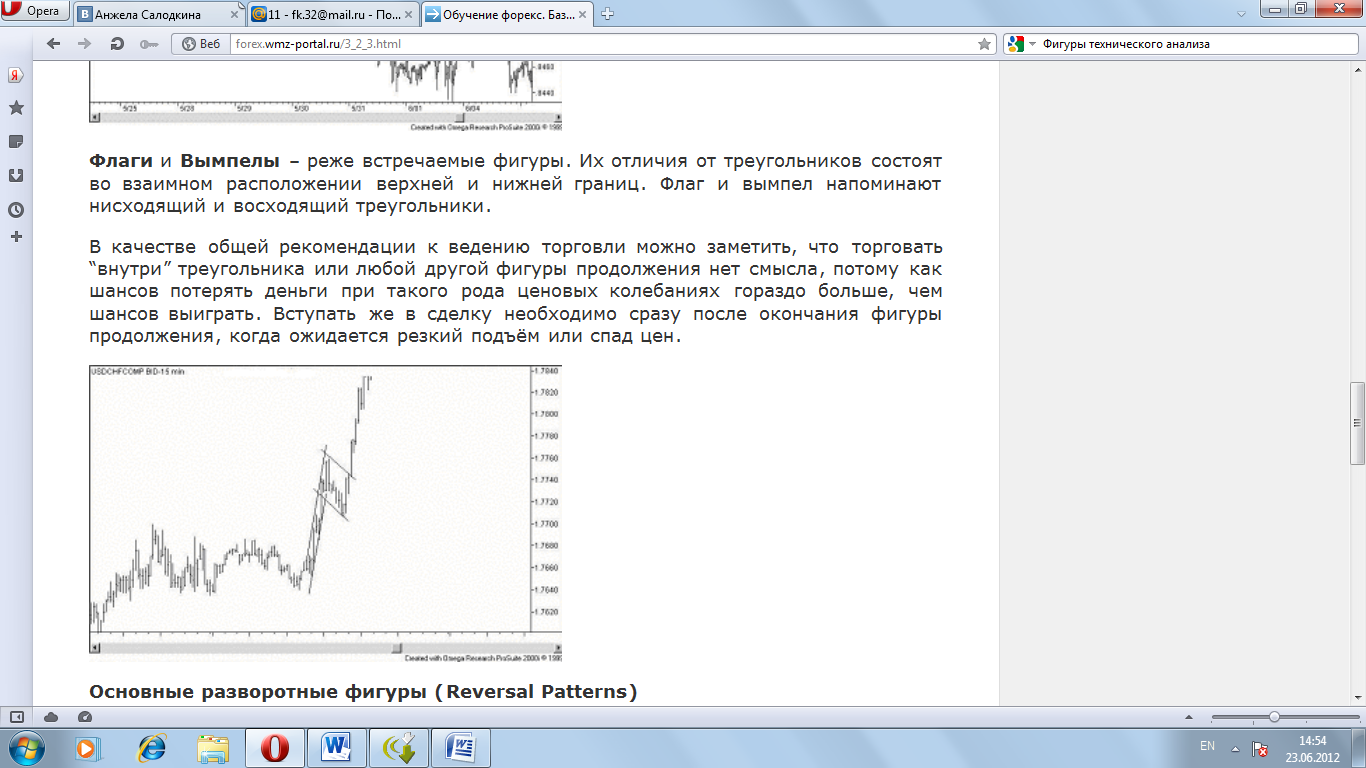1366x768 pixels.
Task: Toggle the sidebar panel button in status bar
Action: 17,716
